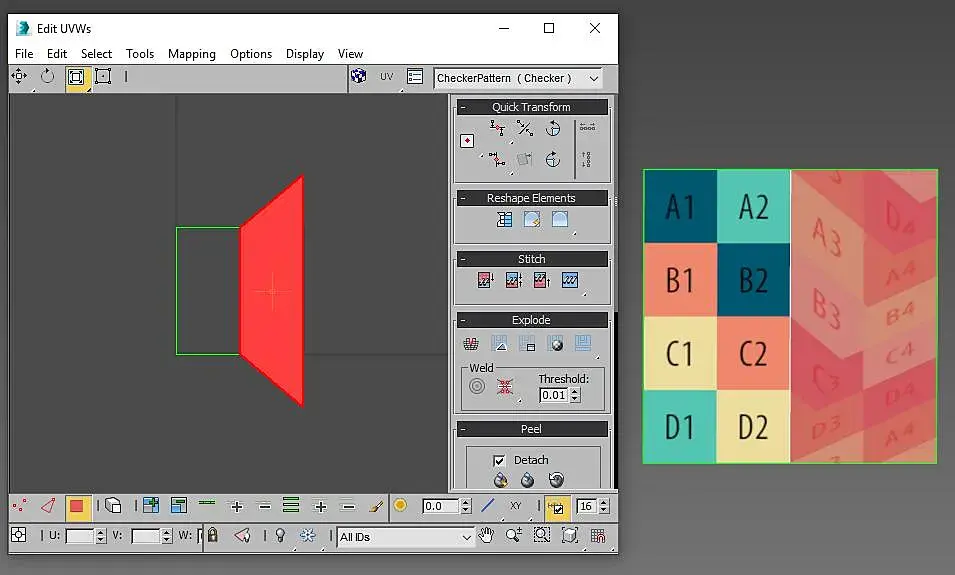Click the Target Weld icon
Screen dimensions: 955x575
tap(477, 386)
